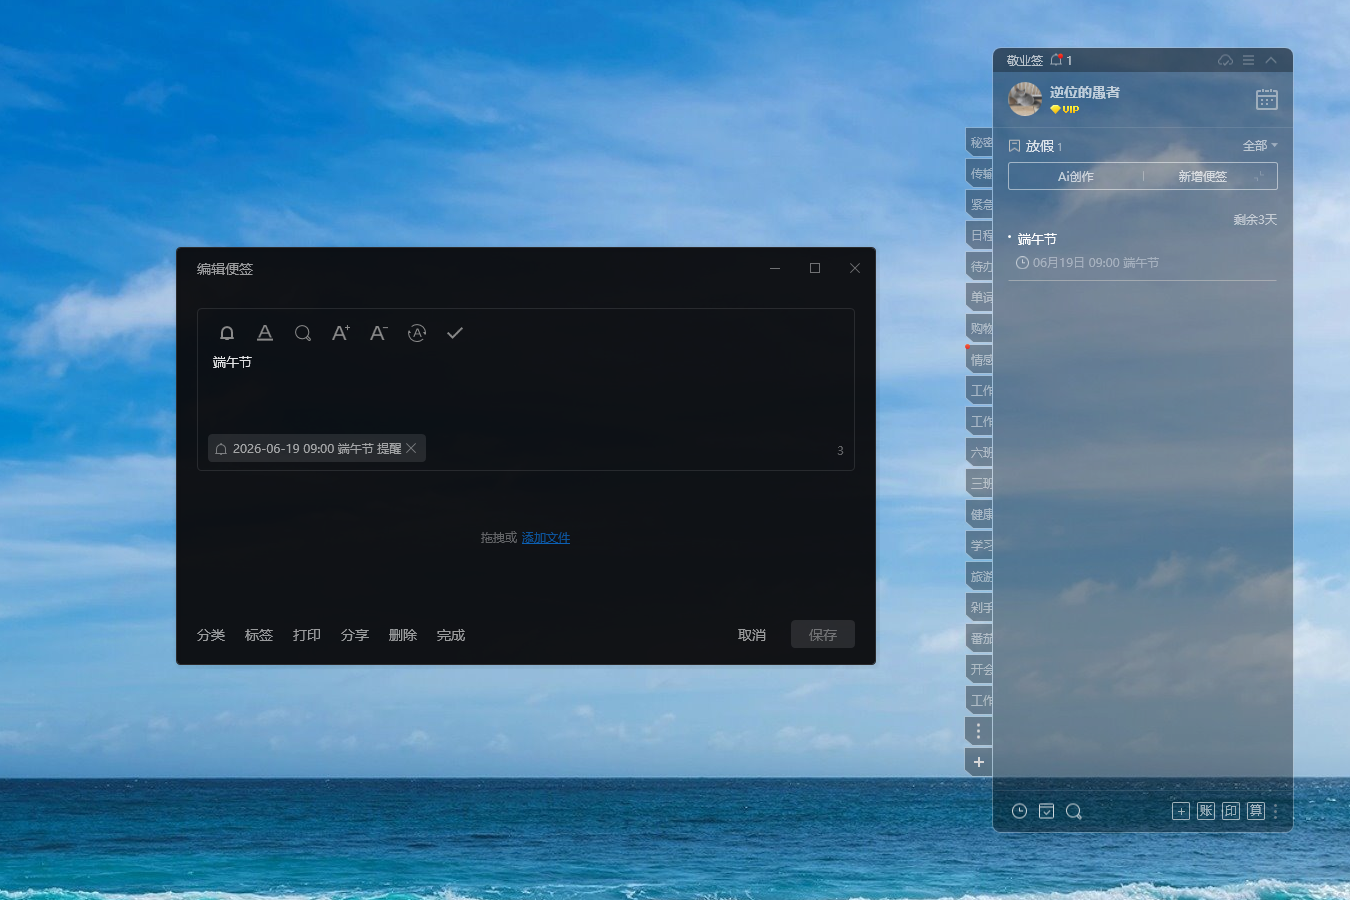The width and height of the screenshot is (1350, 900).
Task: Open the 账 icon in the bottom bar
Action: tap(1206, 811)
